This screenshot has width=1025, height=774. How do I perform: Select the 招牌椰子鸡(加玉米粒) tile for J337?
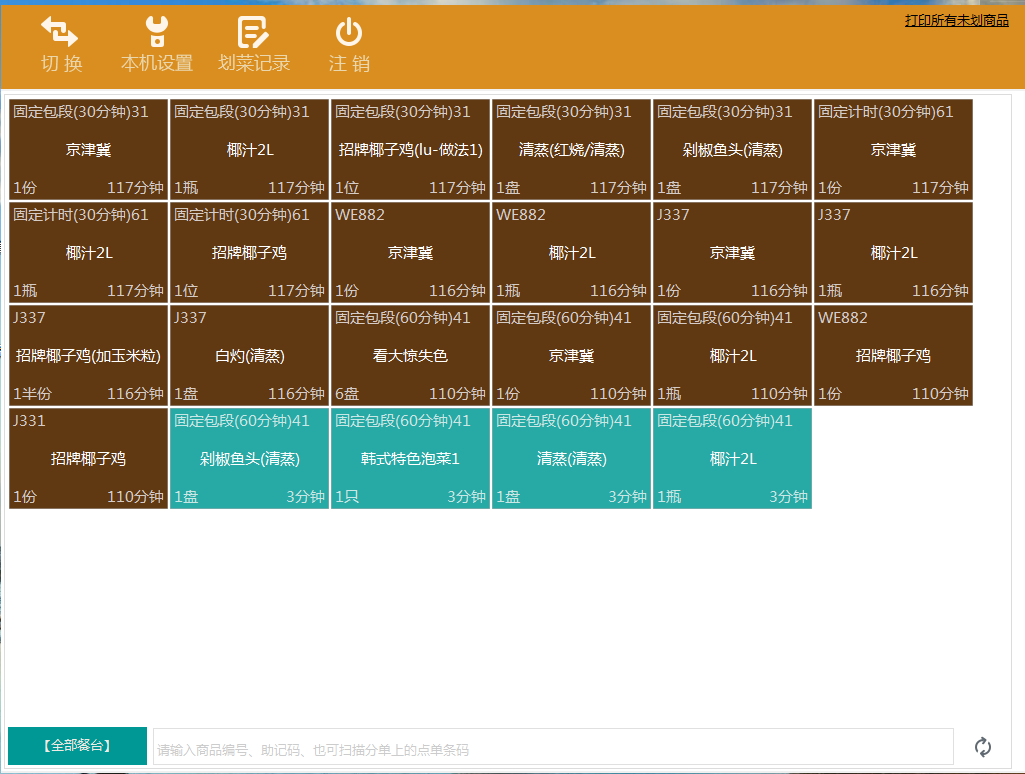click(x=88, y=356)
